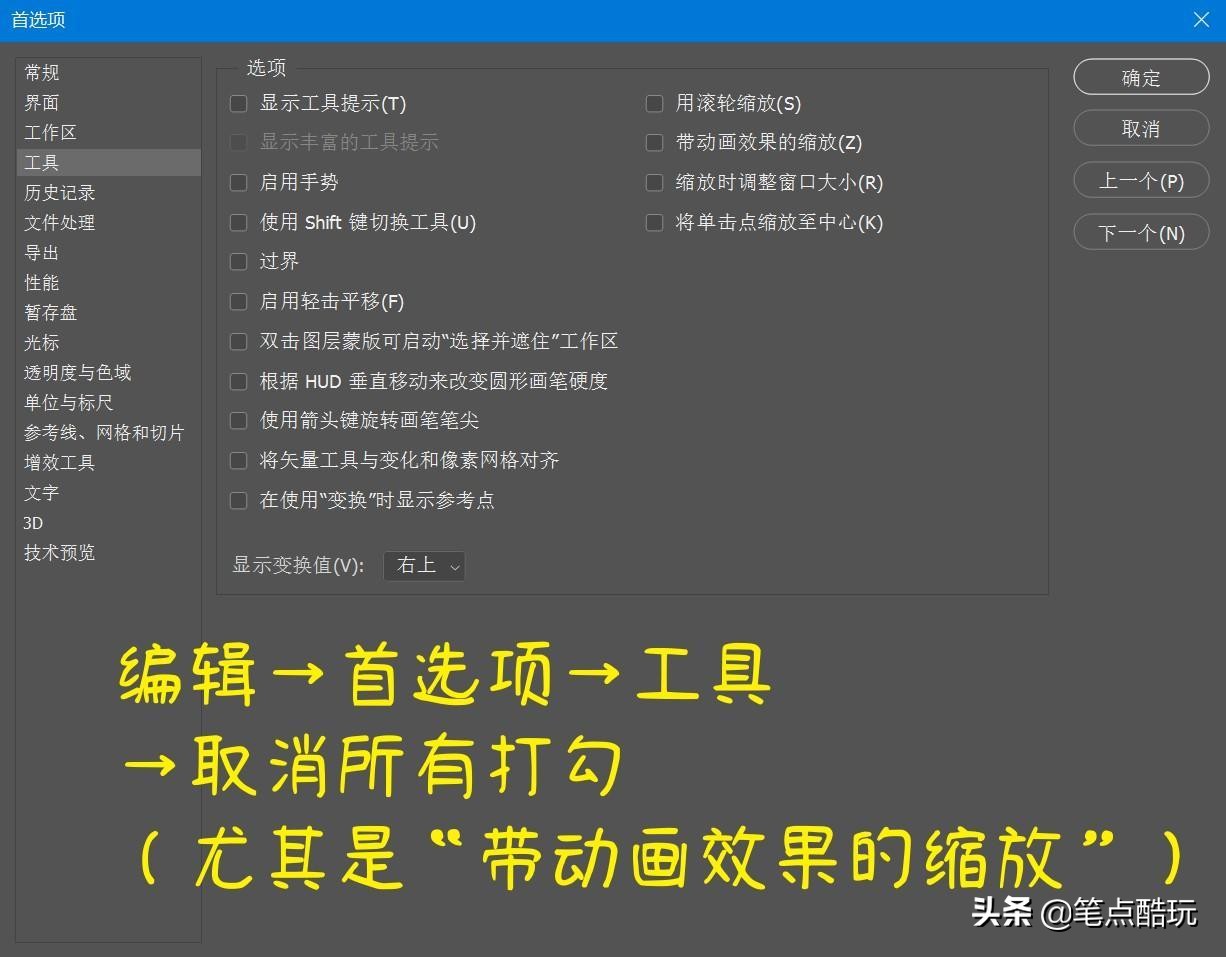
Task: Open the 3D preferences page
Action: tap(32, 522)
